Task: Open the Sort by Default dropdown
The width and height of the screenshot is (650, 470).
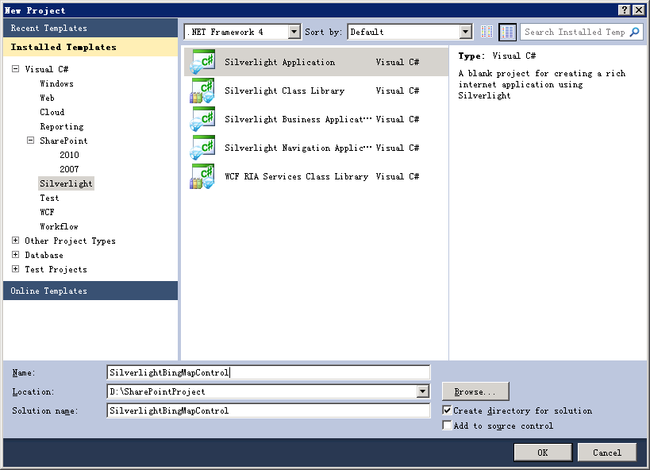Action: 466,32
